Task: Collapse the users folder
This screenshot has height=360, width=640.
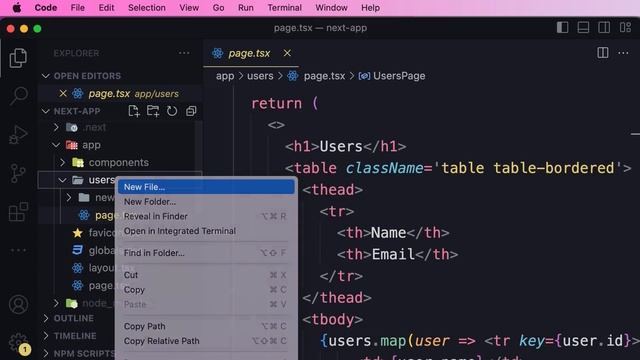Action: (x=62, y=180)
